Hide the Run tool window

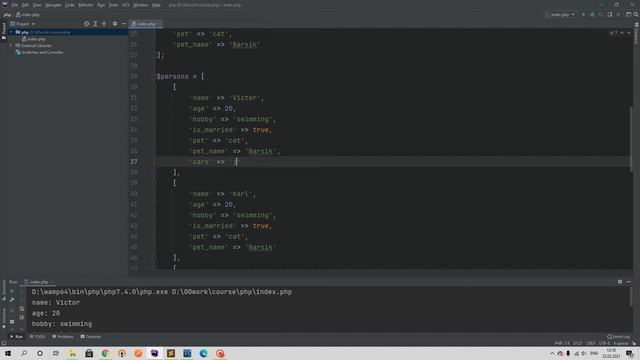629,282
